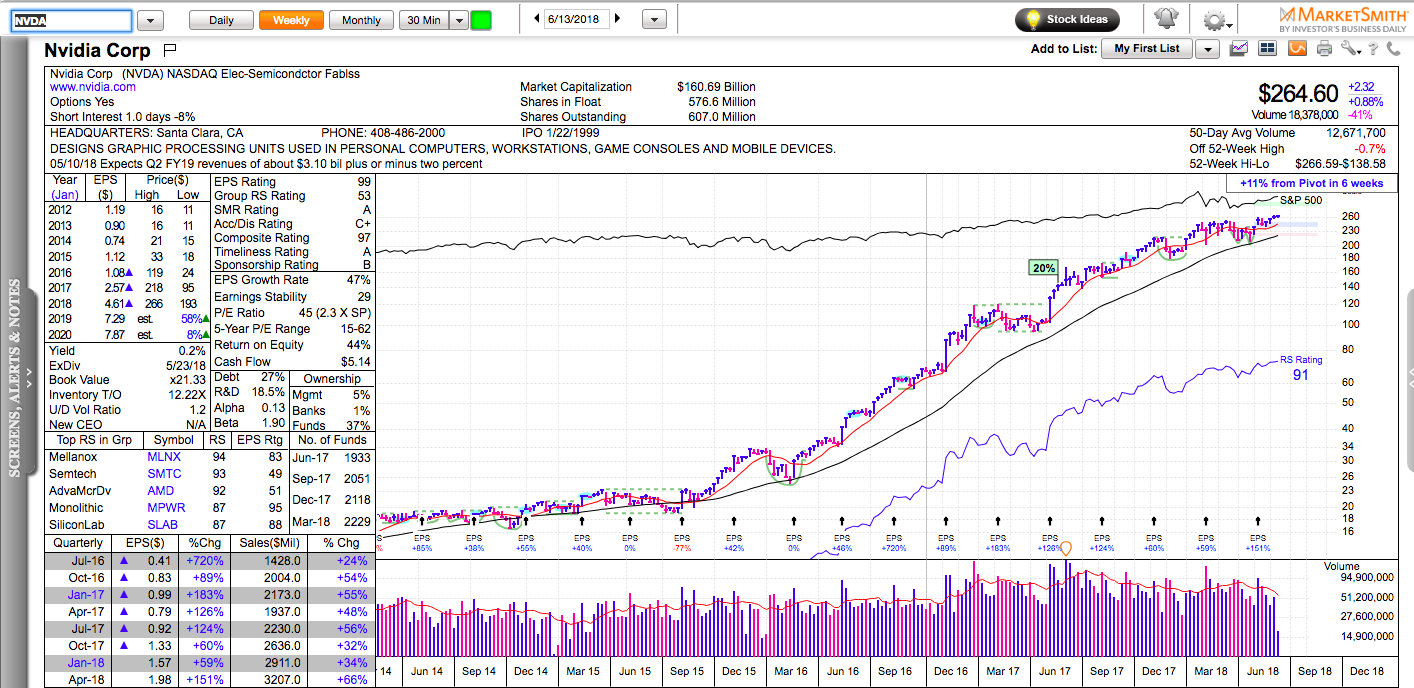Select the Monthly chart period
Image resolution: width=1414 pixels, height=688 pixels.
(x=361, y=20)
